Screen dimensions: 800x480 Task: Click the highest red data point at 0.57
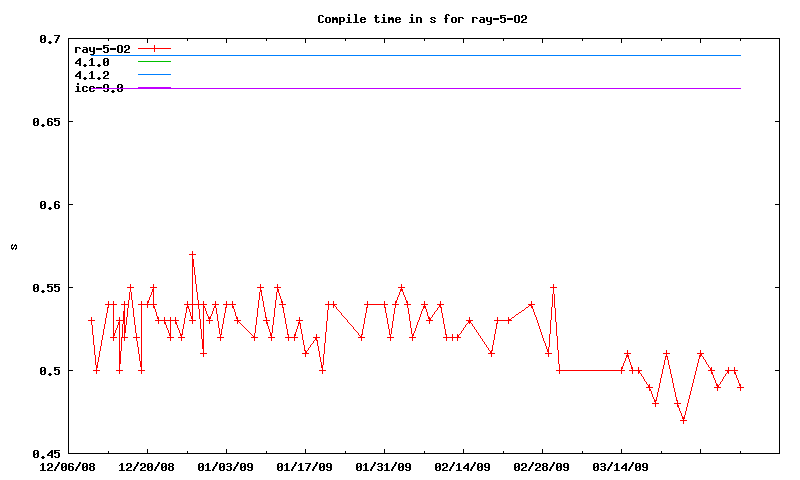[192, 254]
